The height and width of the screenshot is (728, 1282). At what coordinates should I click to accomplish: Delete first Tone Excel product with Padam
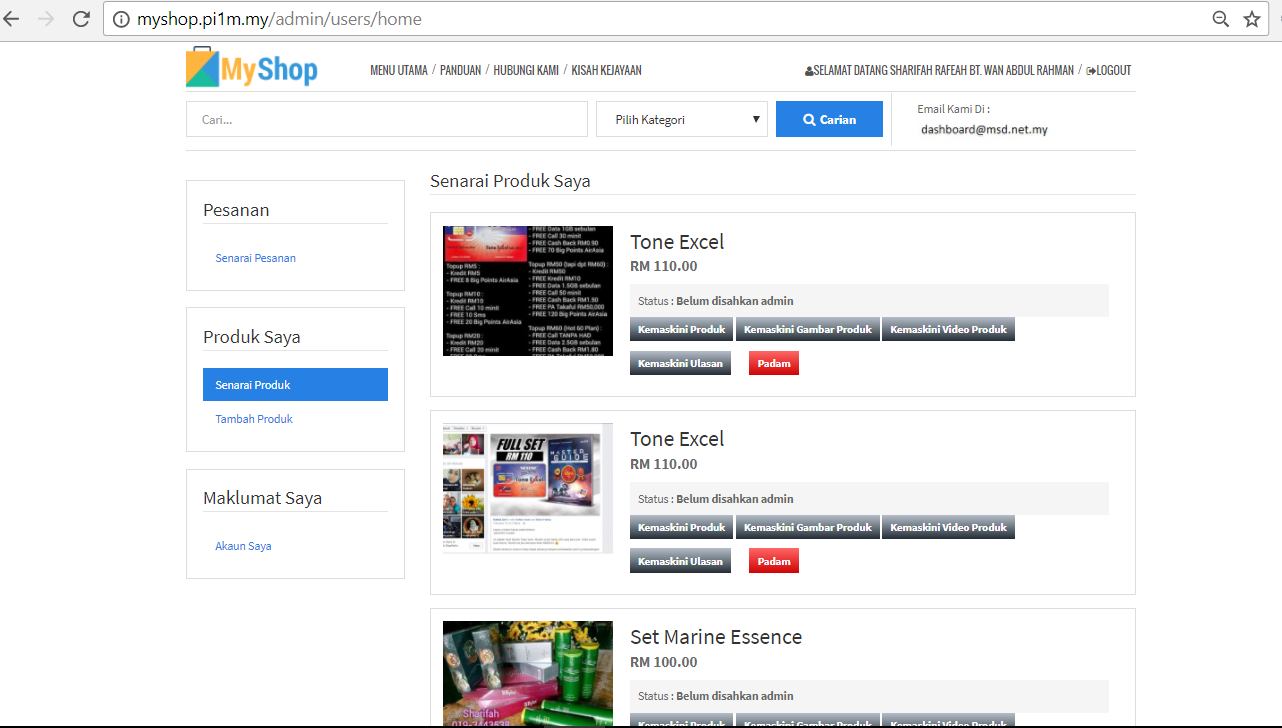tap(773, 363)
